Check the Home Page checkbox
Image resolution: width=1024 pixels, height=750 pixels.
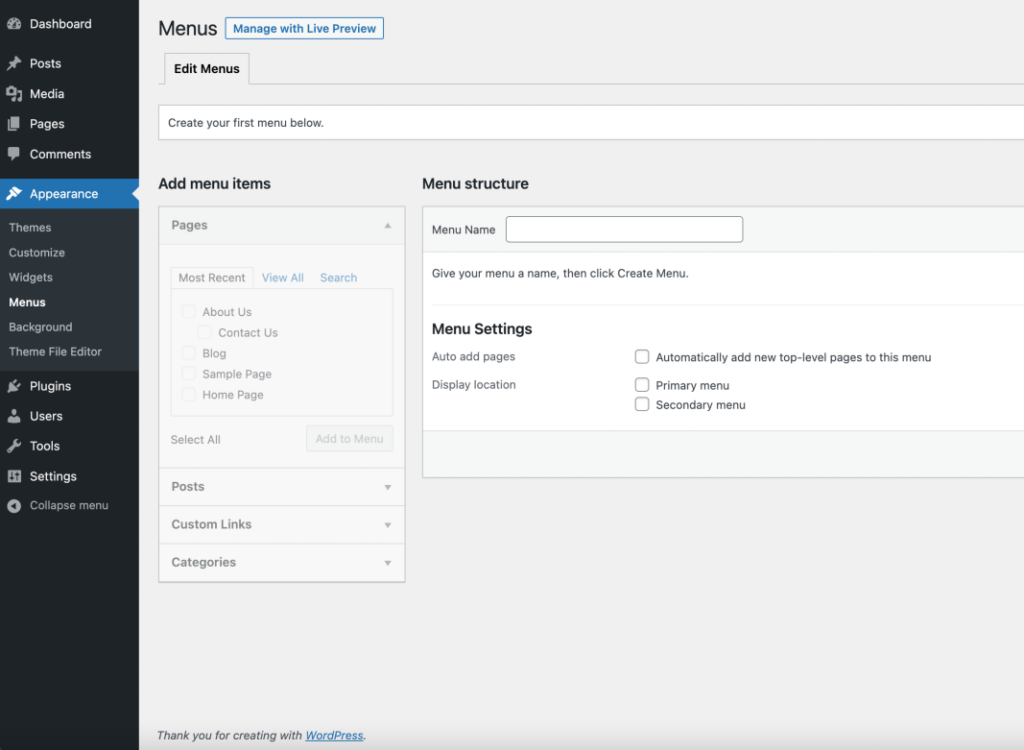(189, 395)
